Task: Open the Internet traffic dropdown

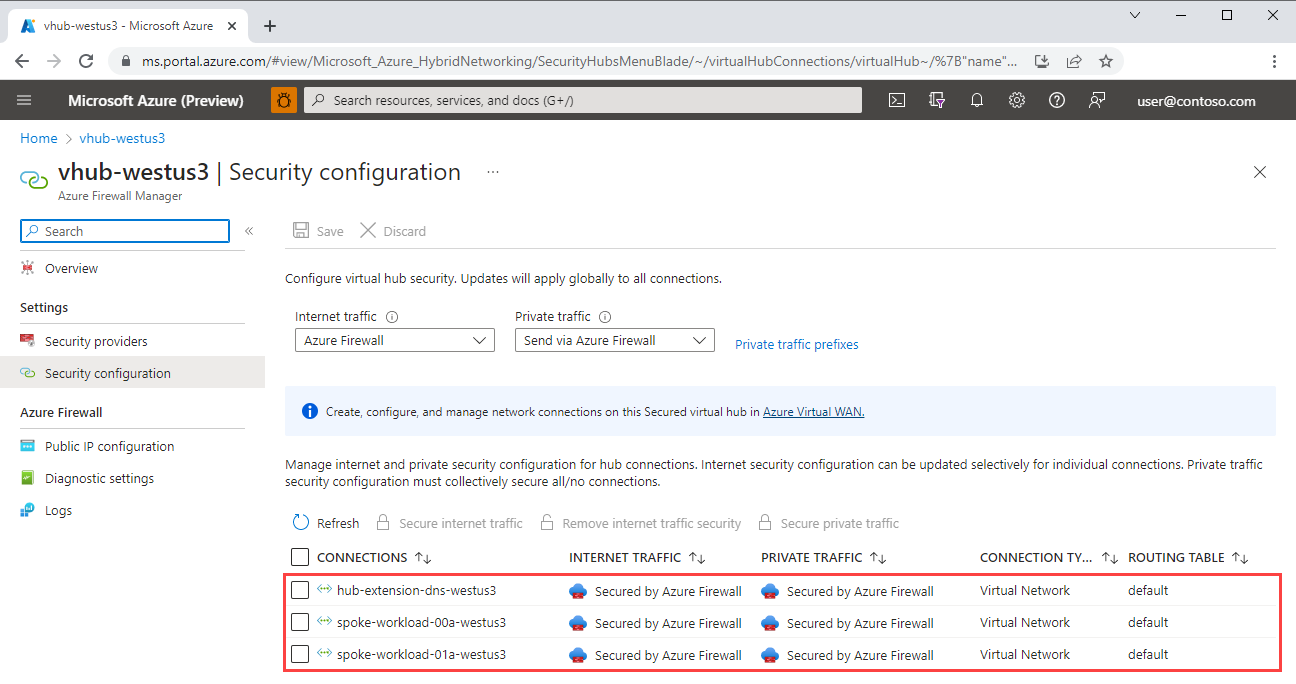Action: [394, 340]
